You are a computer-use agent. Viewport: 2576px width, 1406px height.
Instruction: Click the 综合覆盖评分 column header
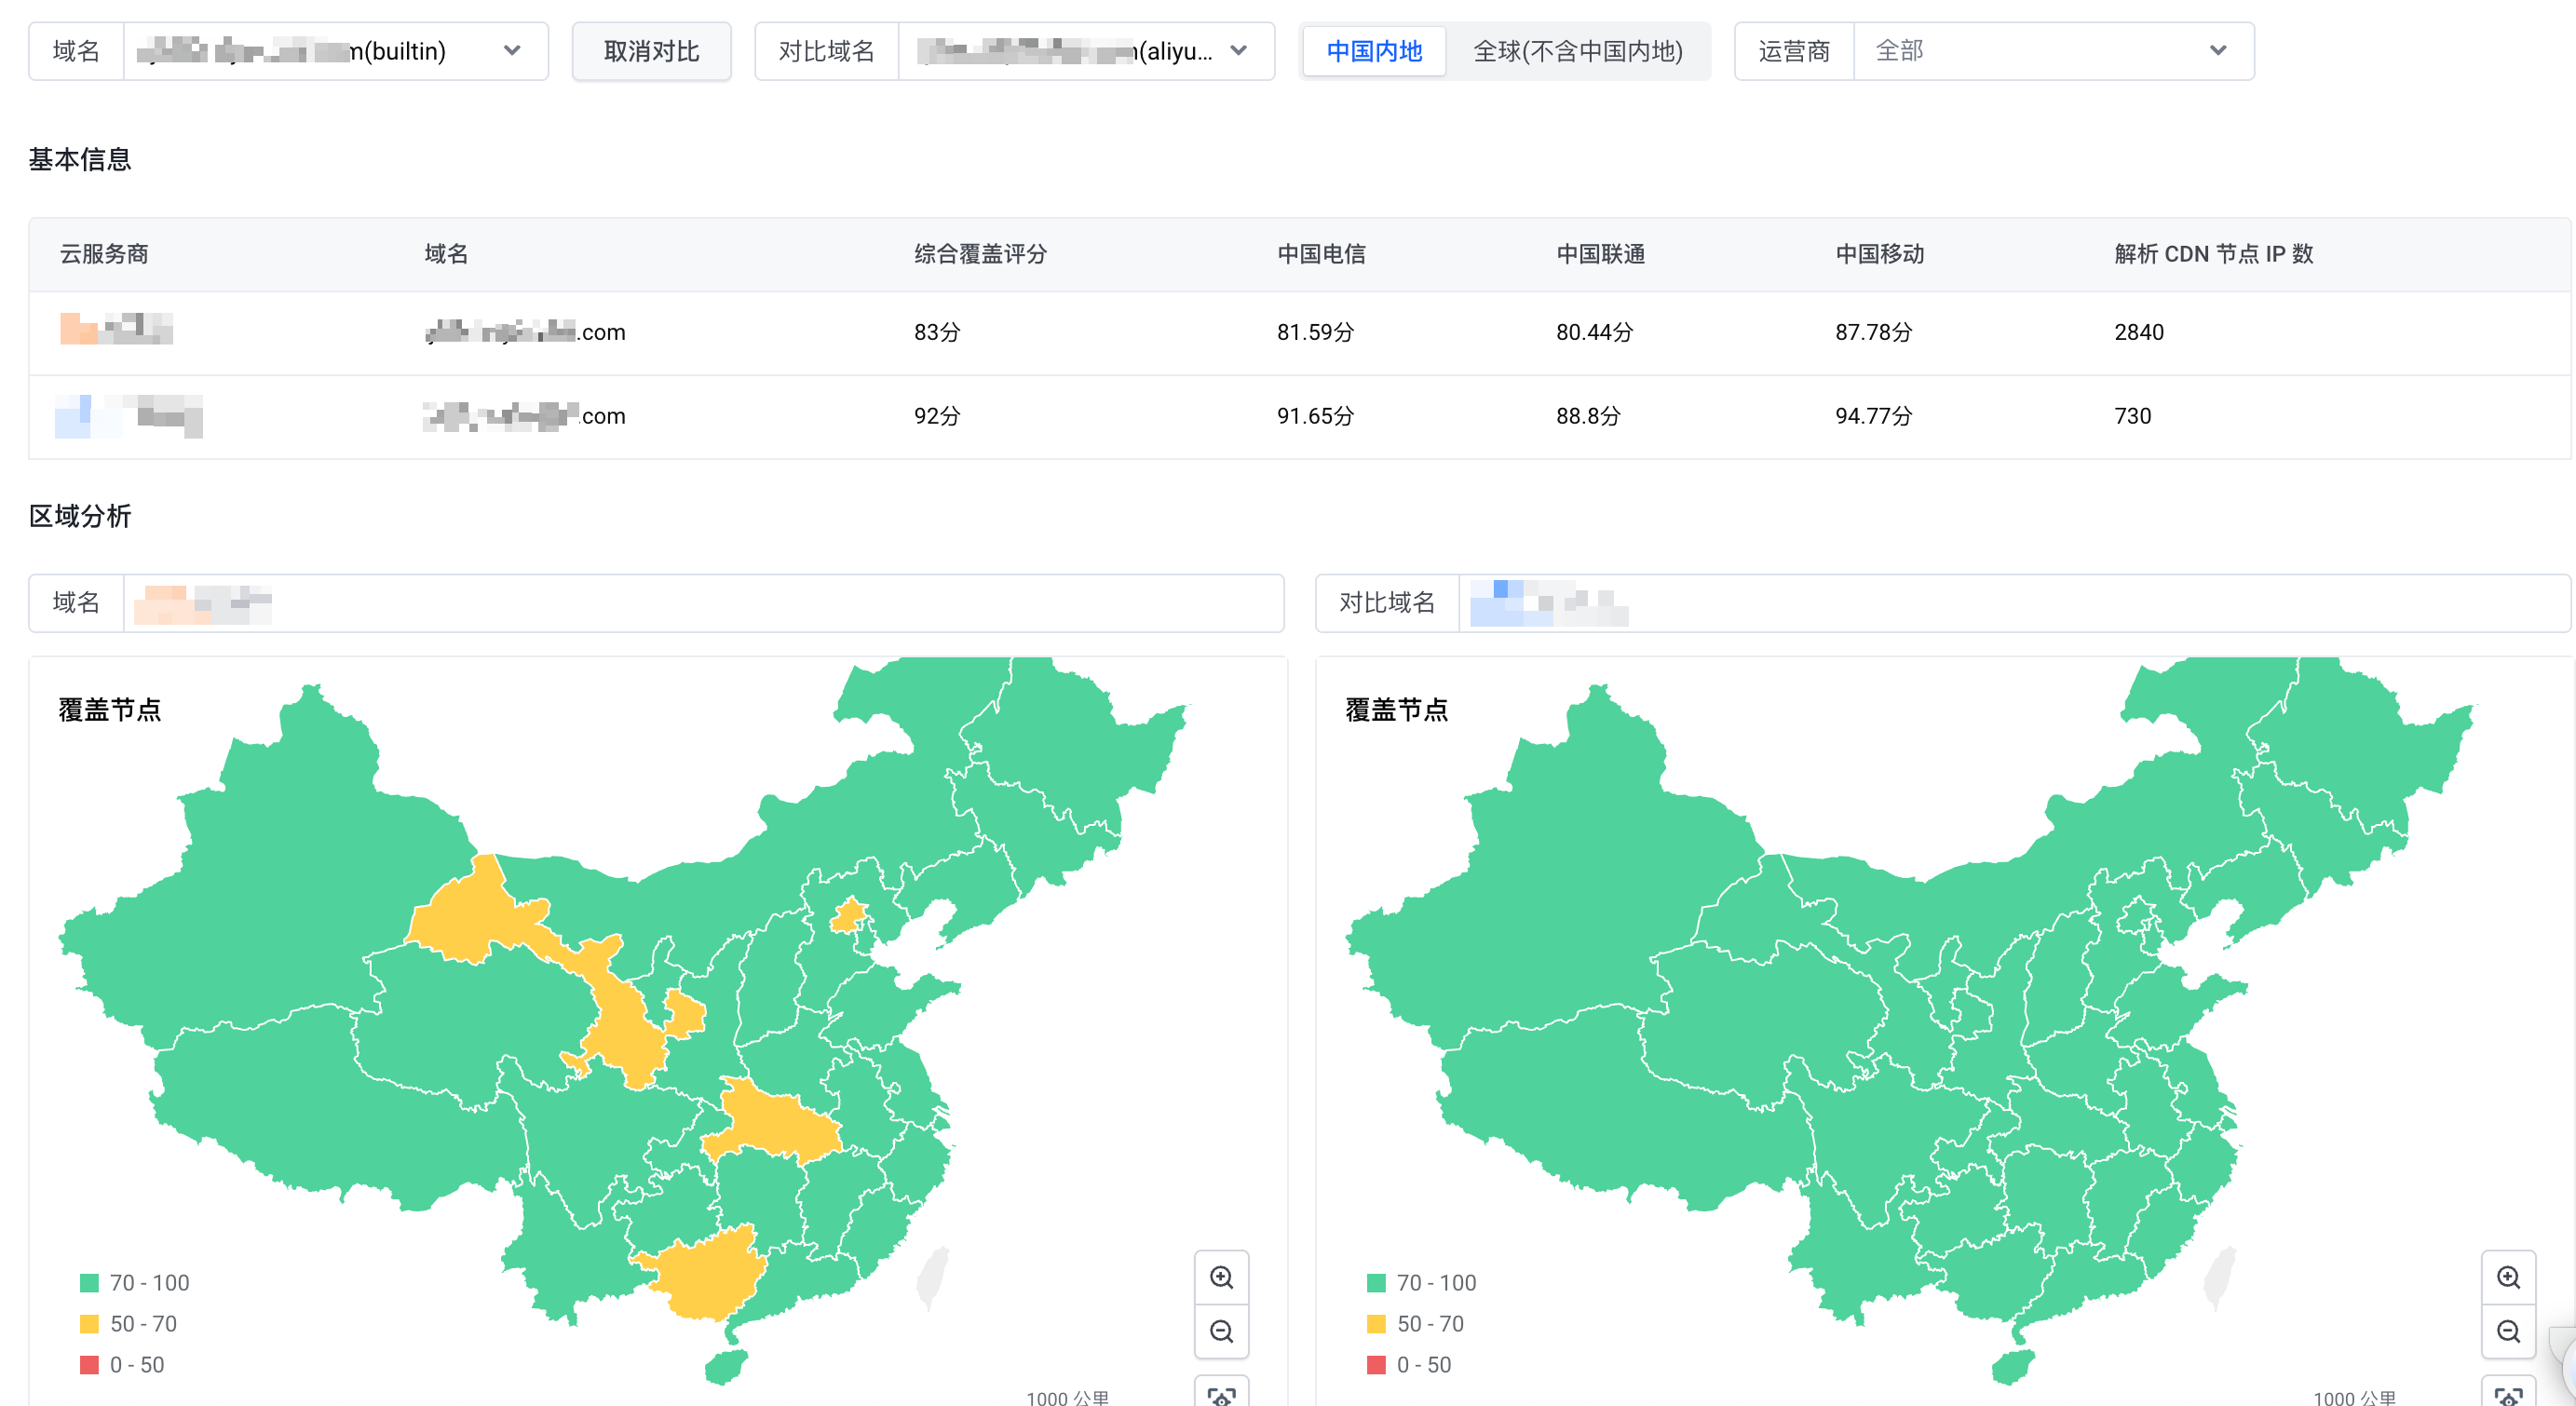(x=980, y=254)
